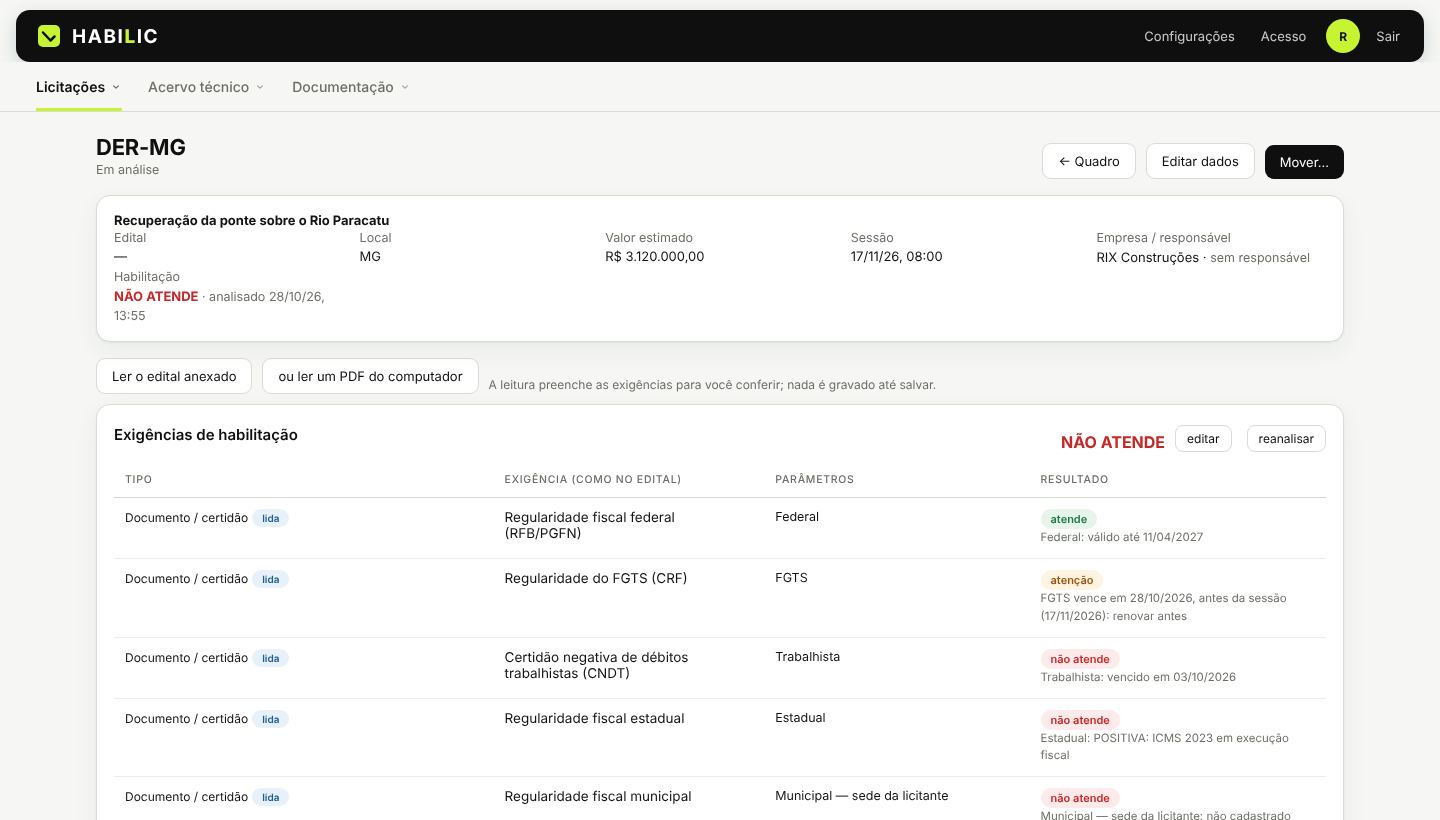
Task: Click the Habilic logo icon
Action: point(49,36)
